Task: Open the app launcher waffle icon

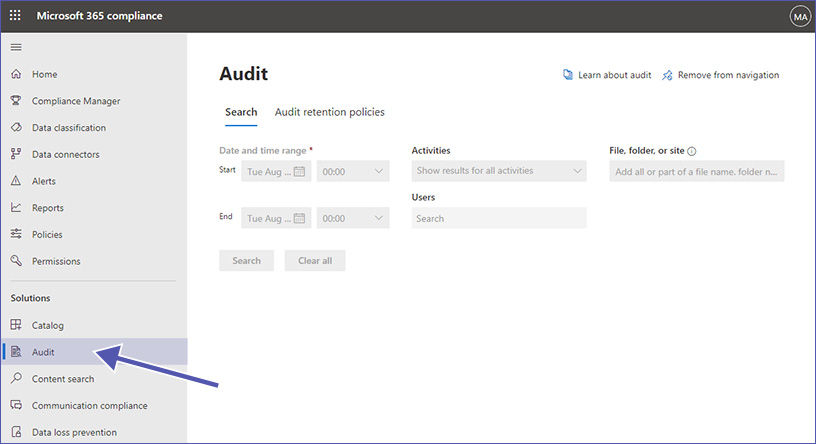Action: pyautogui.click(x=15, y=16)
